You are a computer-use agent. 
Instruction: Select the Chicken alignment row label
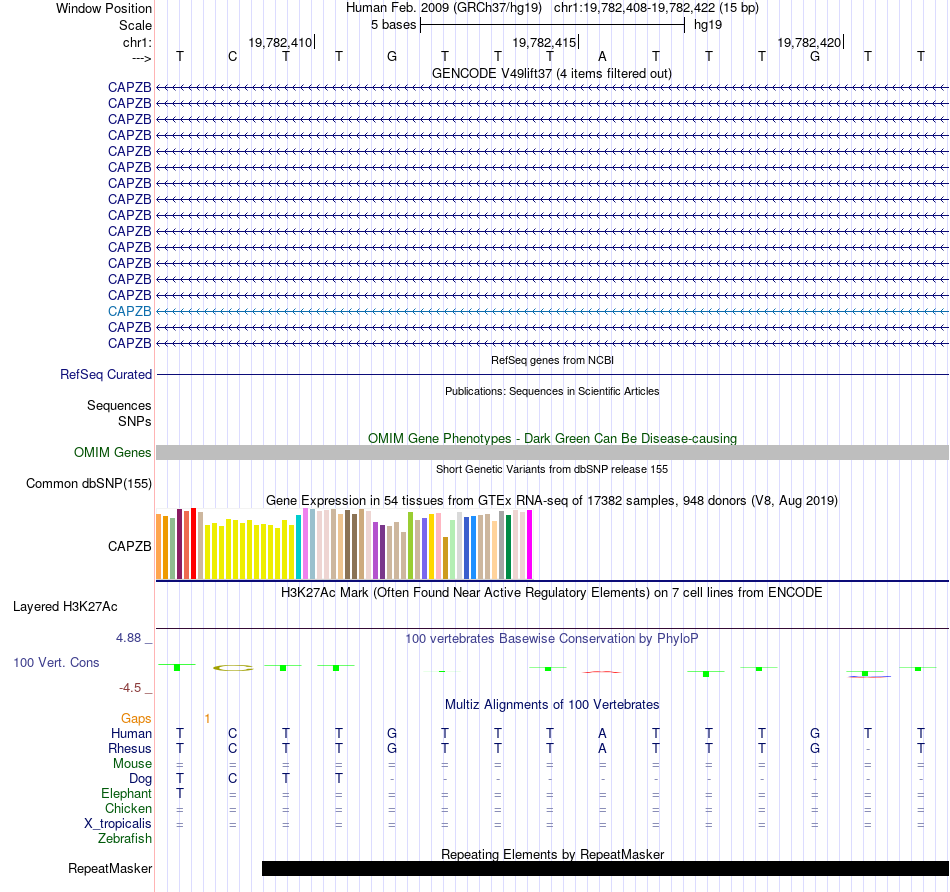(128, 808)
